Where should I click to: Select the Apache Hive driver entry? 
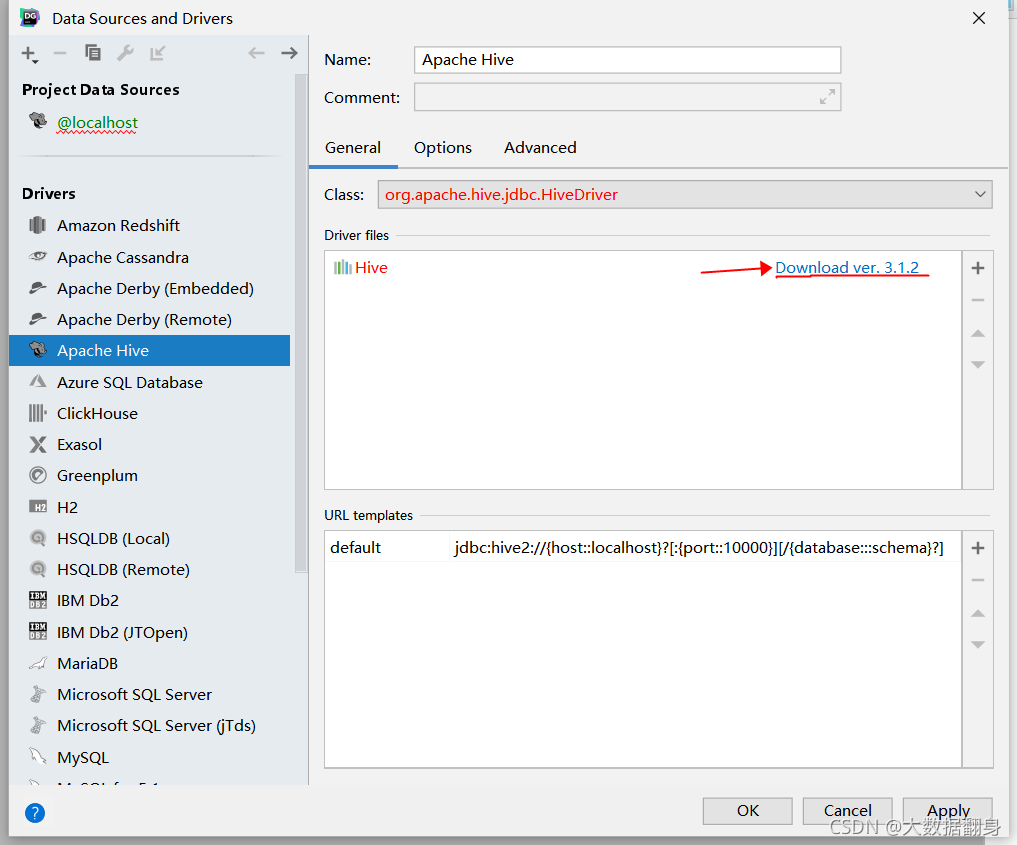150,351
